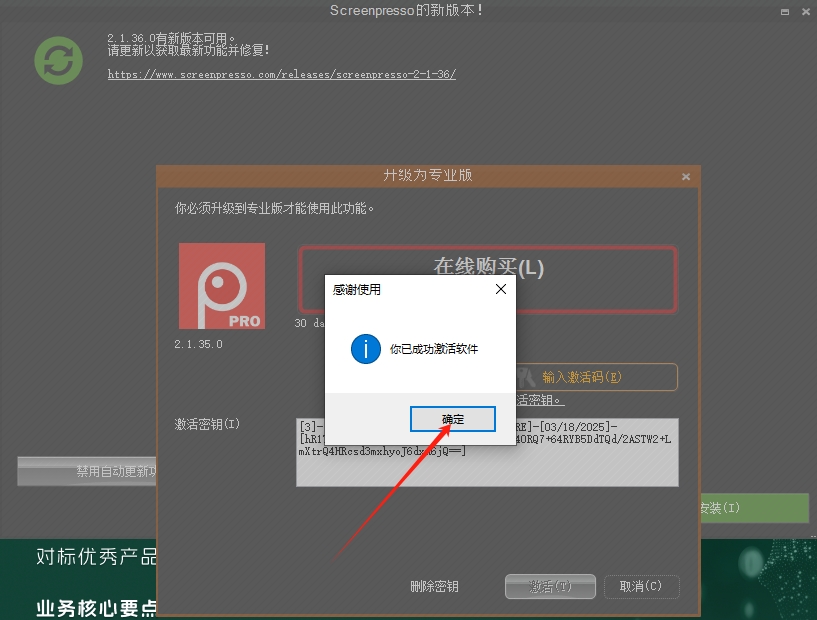Click the green update refresh icon
The height and width of the screenshot is (620, 817).
[x=59, y=60]
